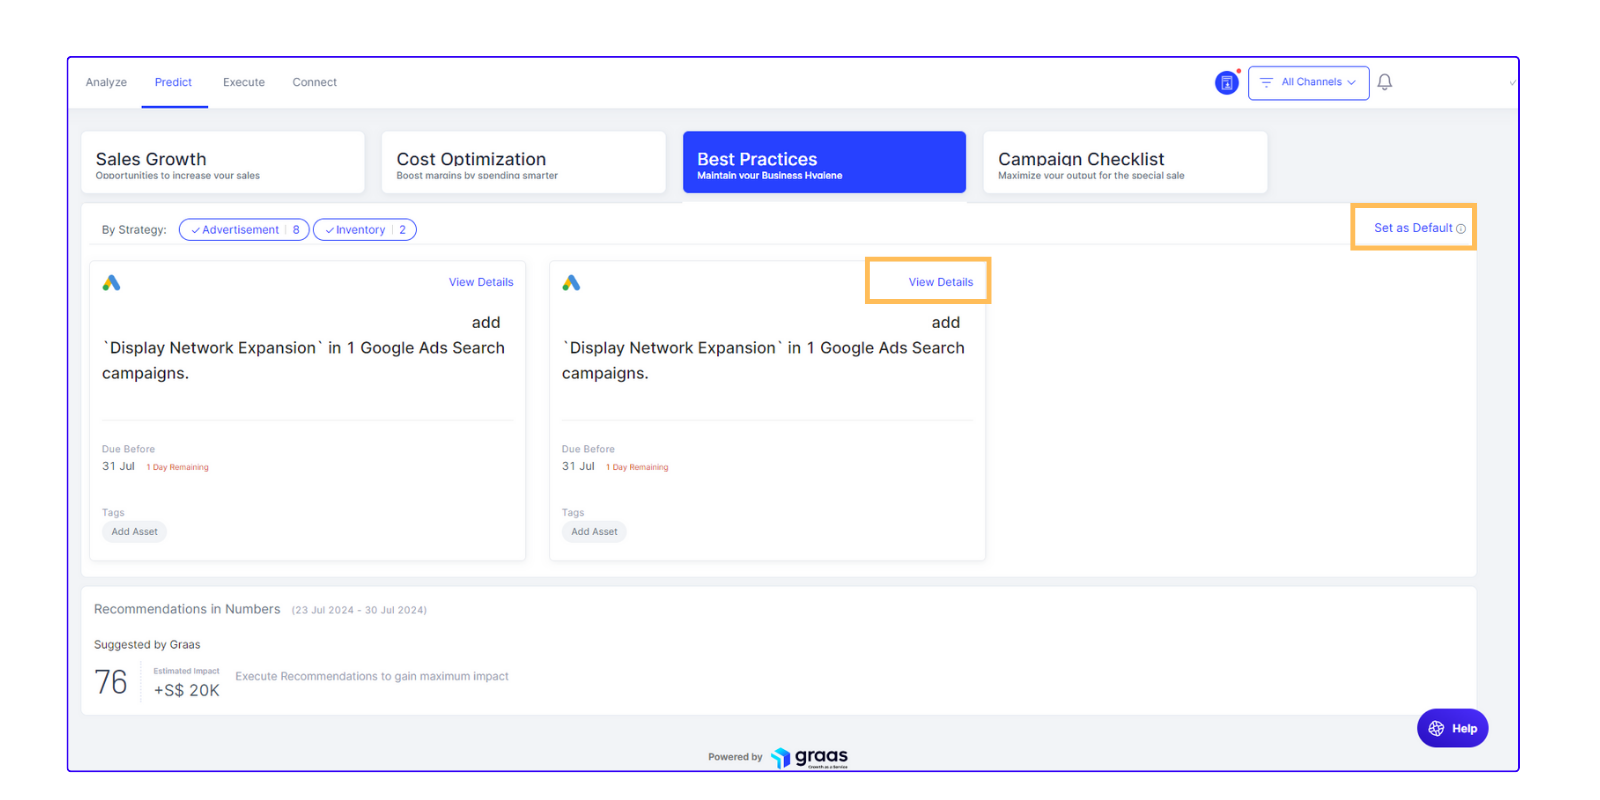Toggle the Inventory strategy filter
This screenshot has height=800, width=1600.
[x=365, y=230]
